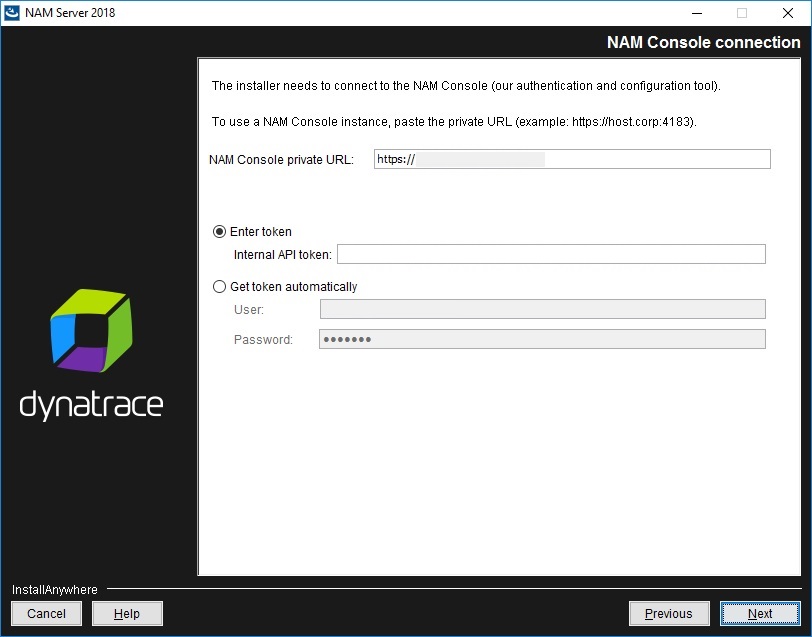
Task: Open Help for the installer
Action: (127, 614)
